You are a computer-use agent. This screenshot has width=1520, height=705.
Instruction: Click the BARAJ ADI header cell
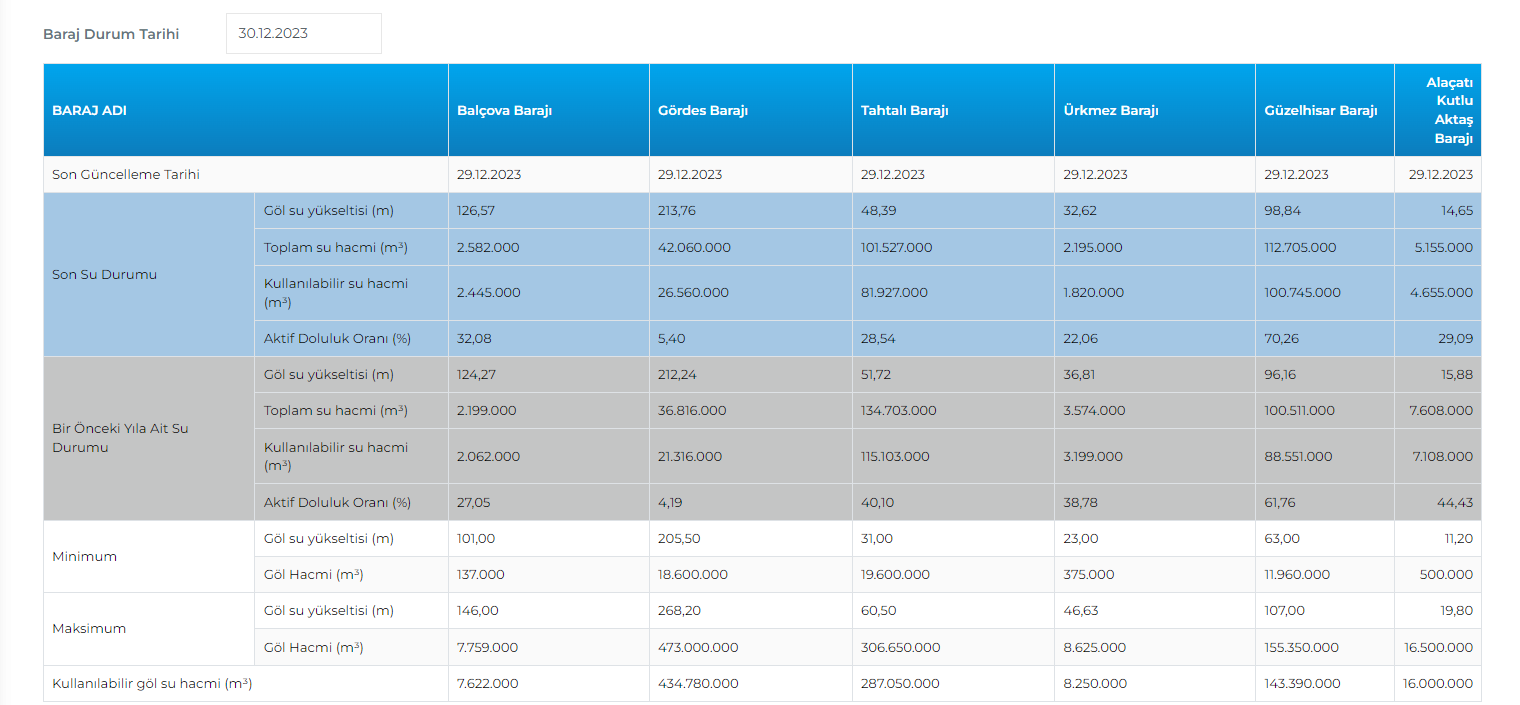[x=90, y=111]
